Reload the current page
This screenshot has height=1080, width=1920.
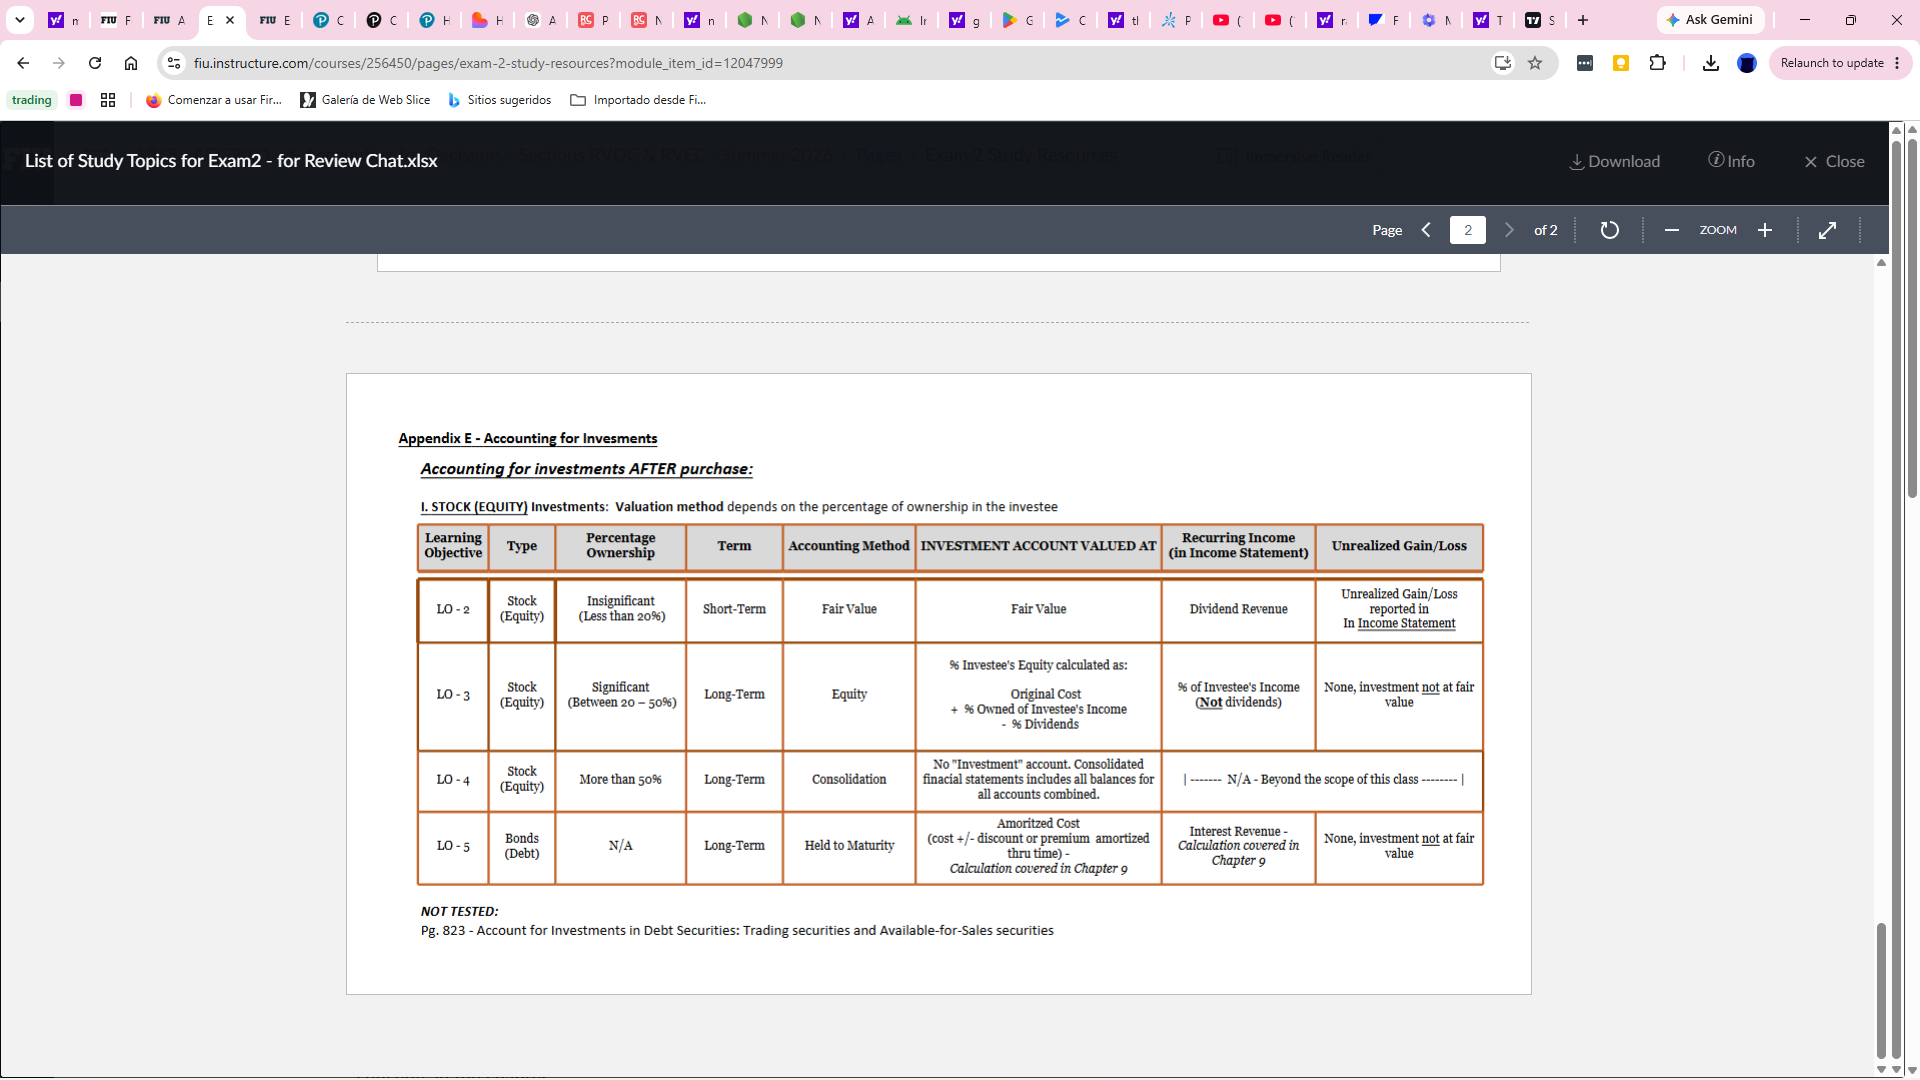(95, 63)
